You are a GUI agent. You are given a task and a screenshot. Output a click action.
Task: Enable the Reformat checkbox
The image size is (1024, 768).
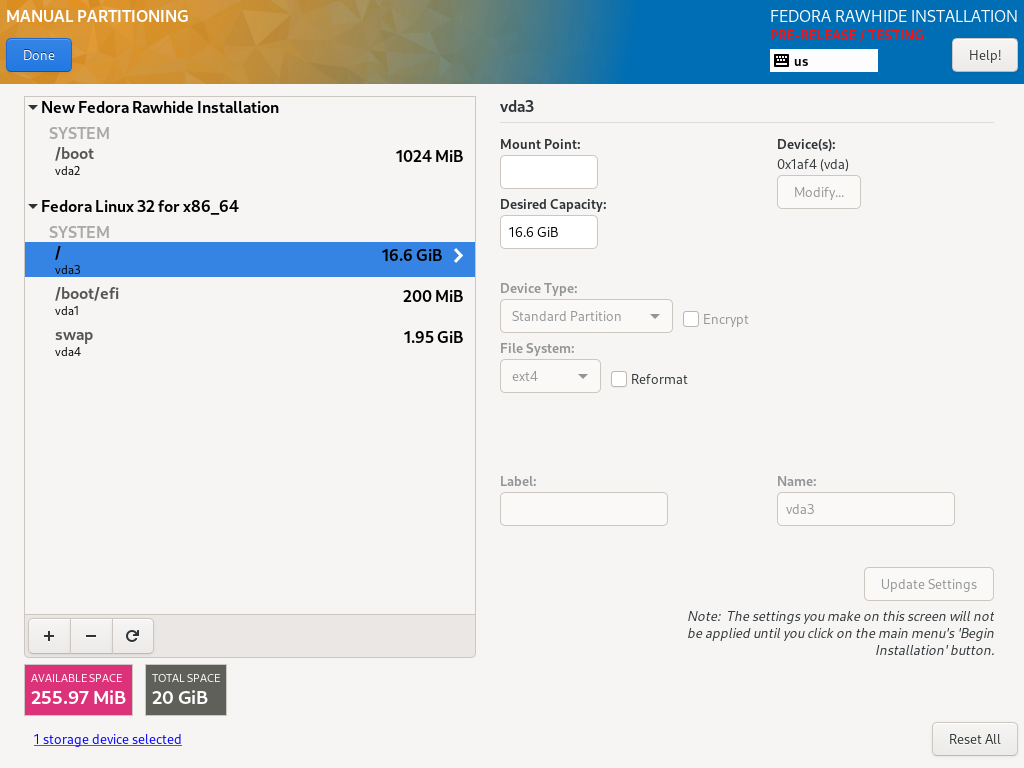pyautogui.click(x=618, y=379)
